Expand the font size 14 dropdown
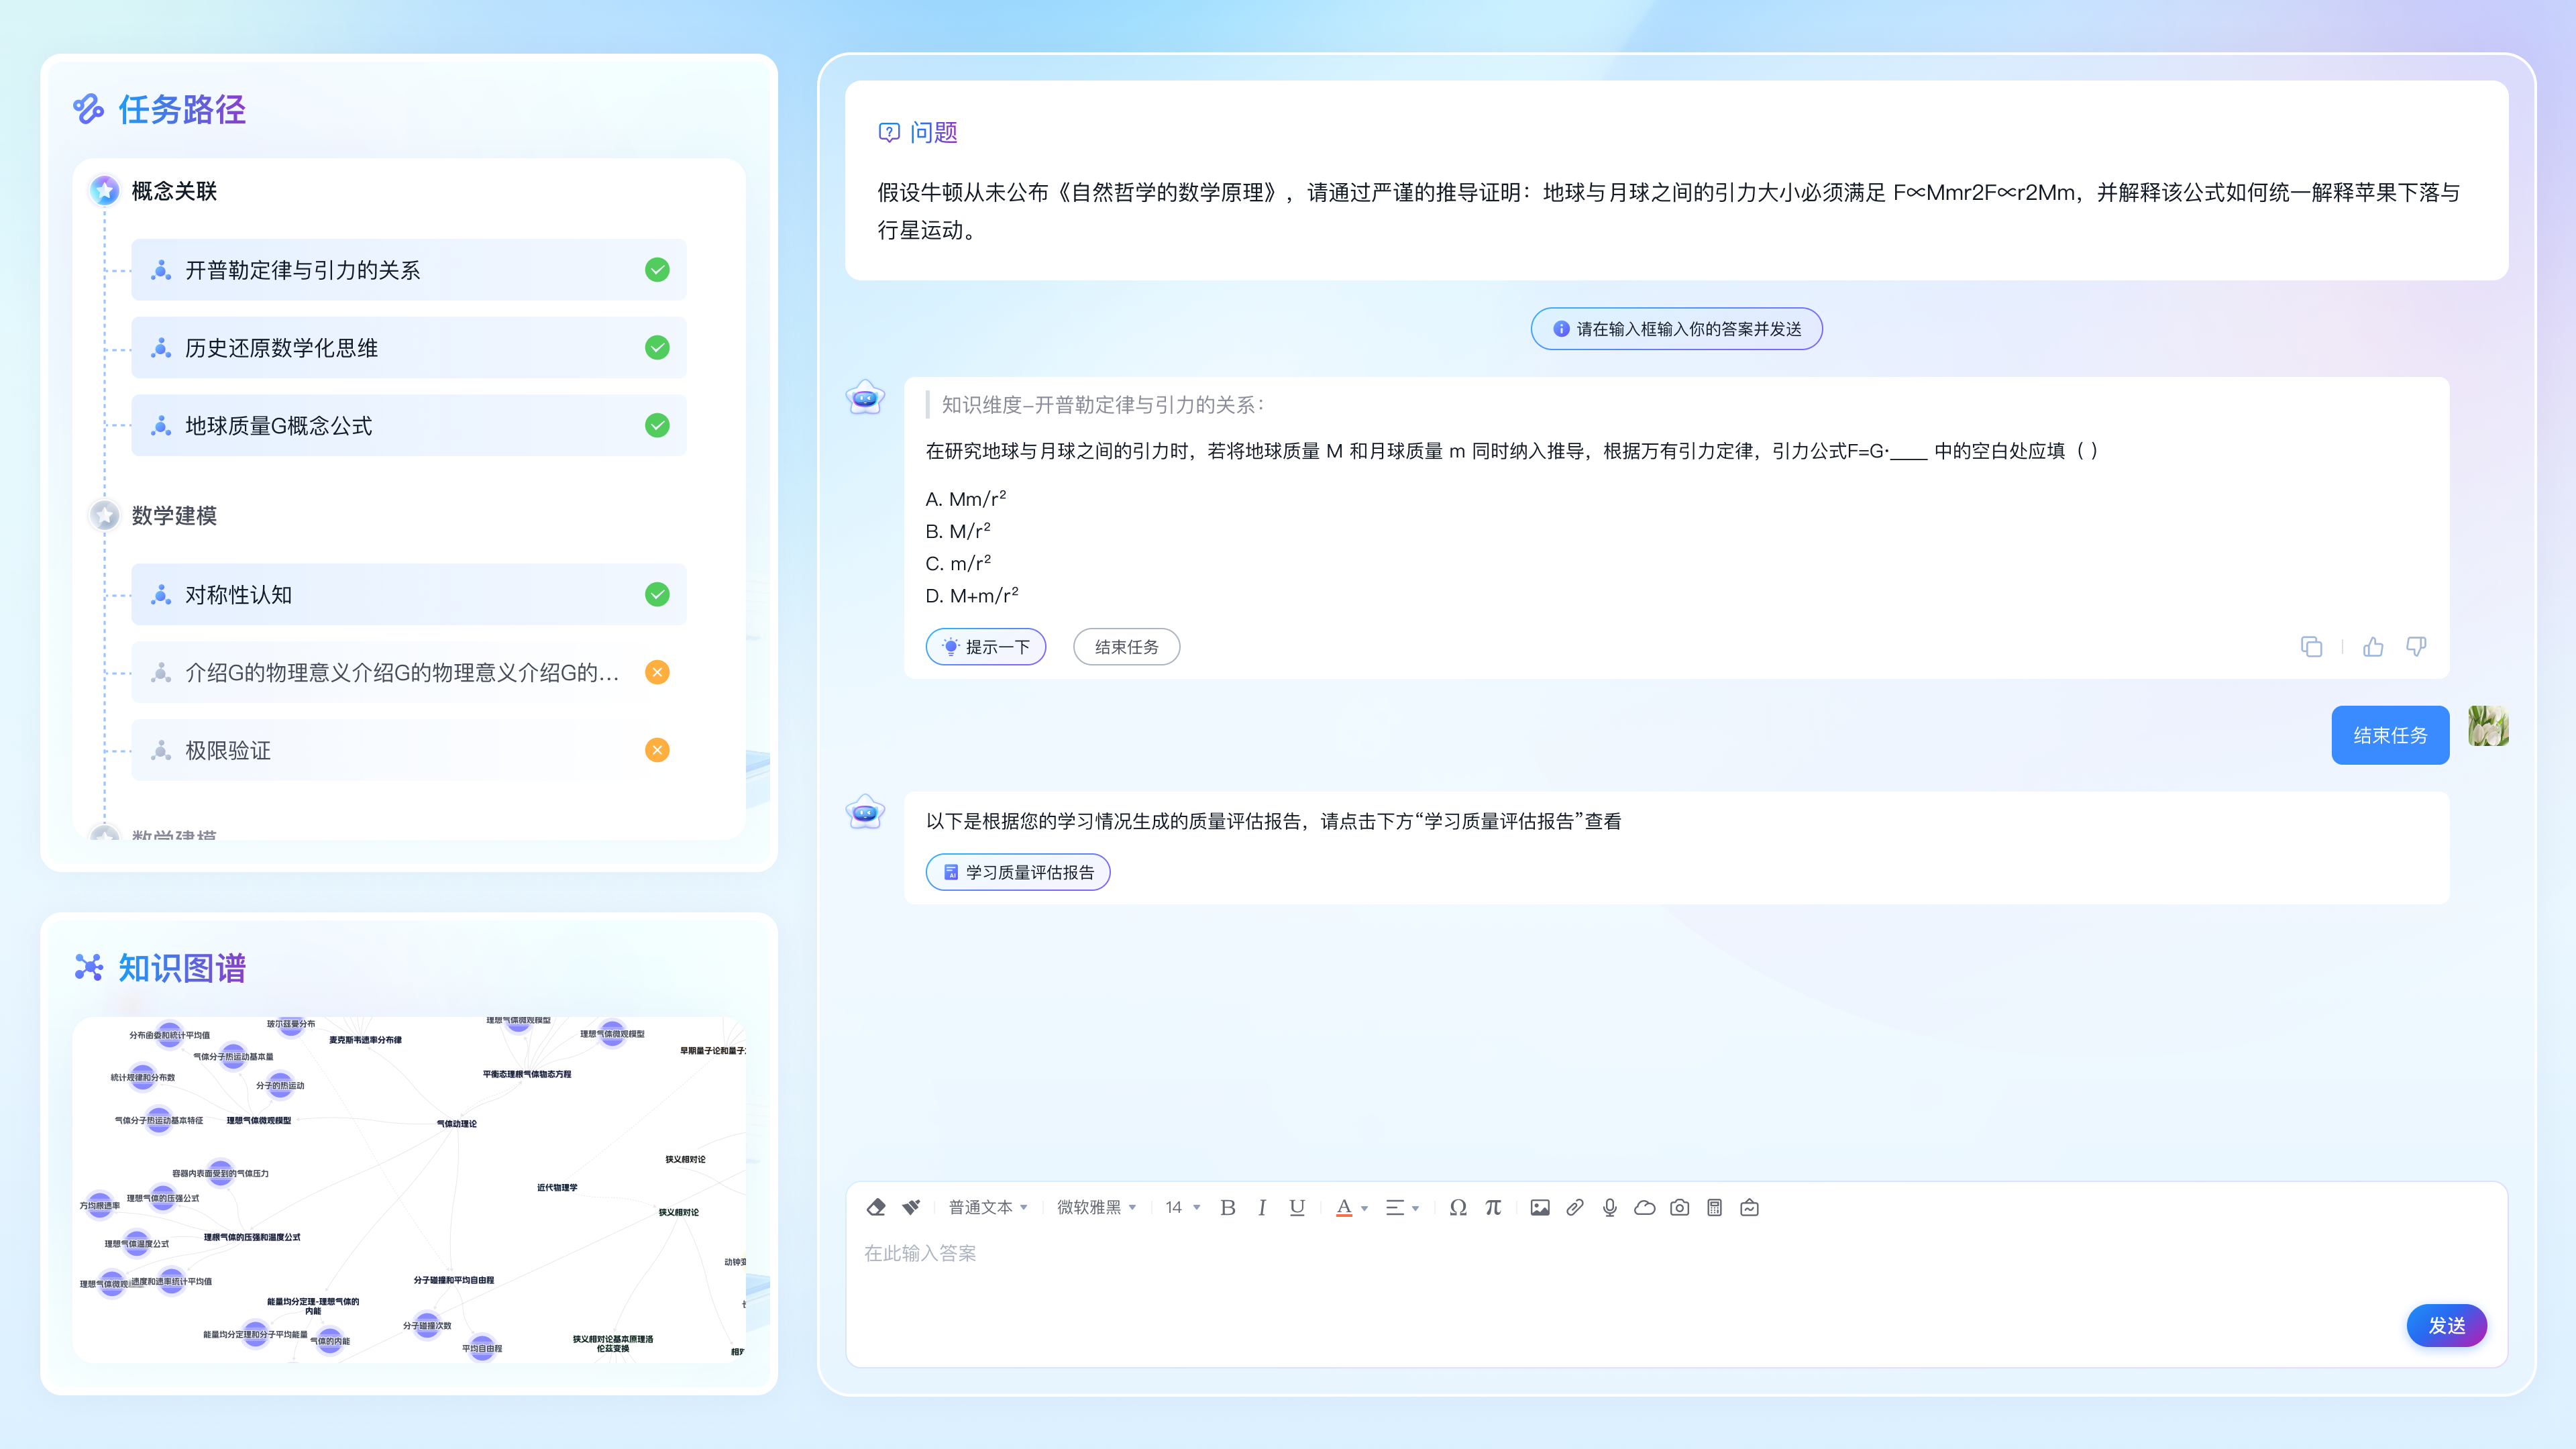The image size is (2576, 1449). (x=1182, y=1207)
